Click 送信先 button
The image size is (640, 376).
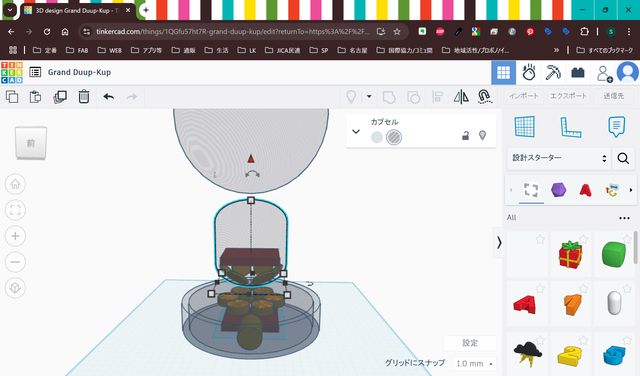coord(613,96)
